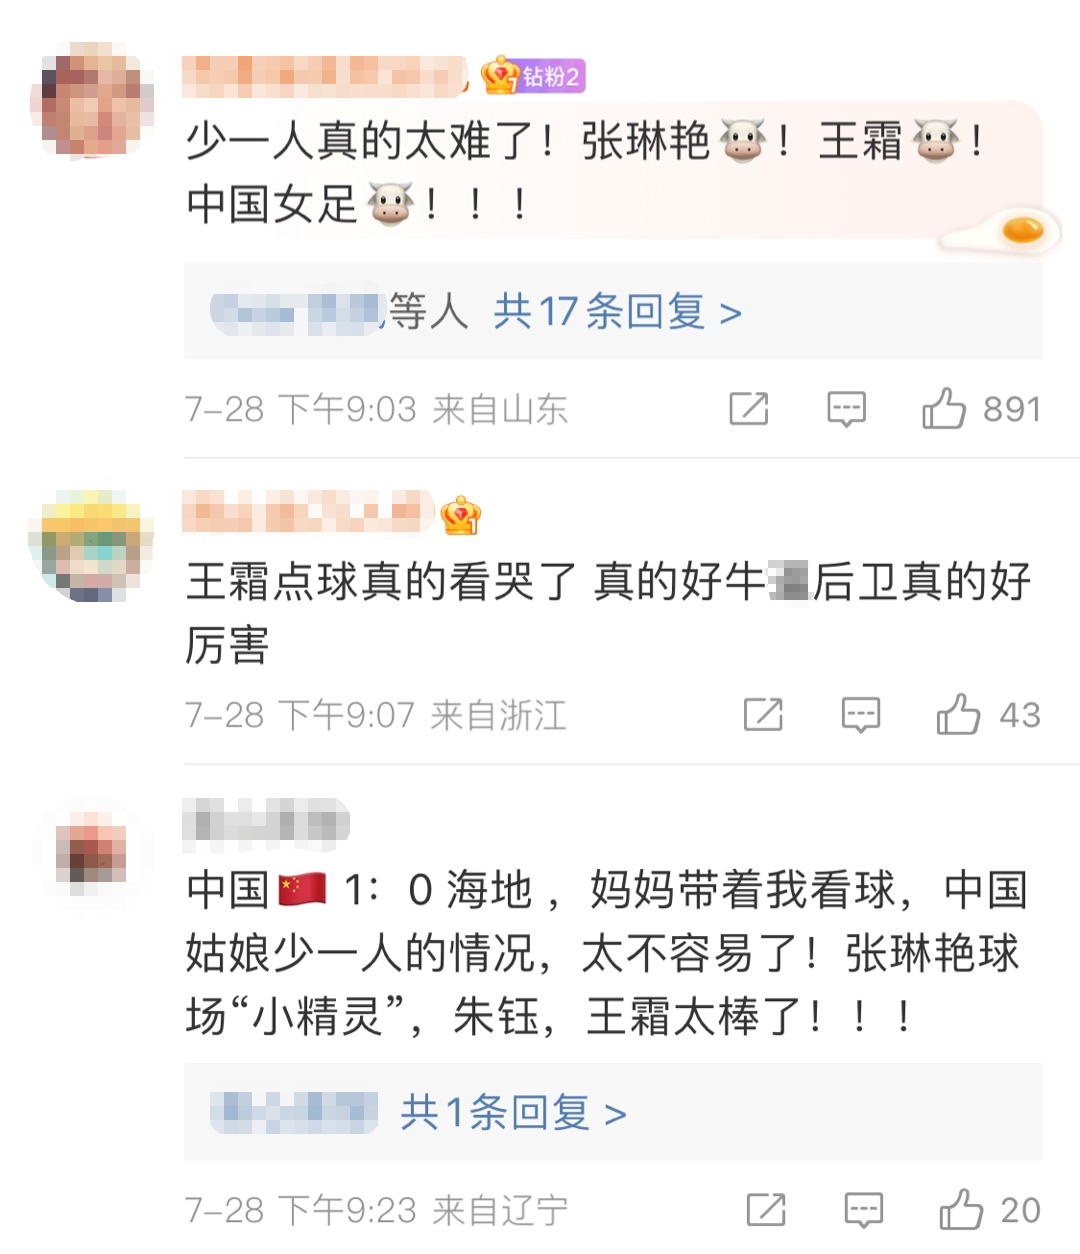Open the first commenter's username link
The image size is (1080, 1254).
[x=326, y=77]
